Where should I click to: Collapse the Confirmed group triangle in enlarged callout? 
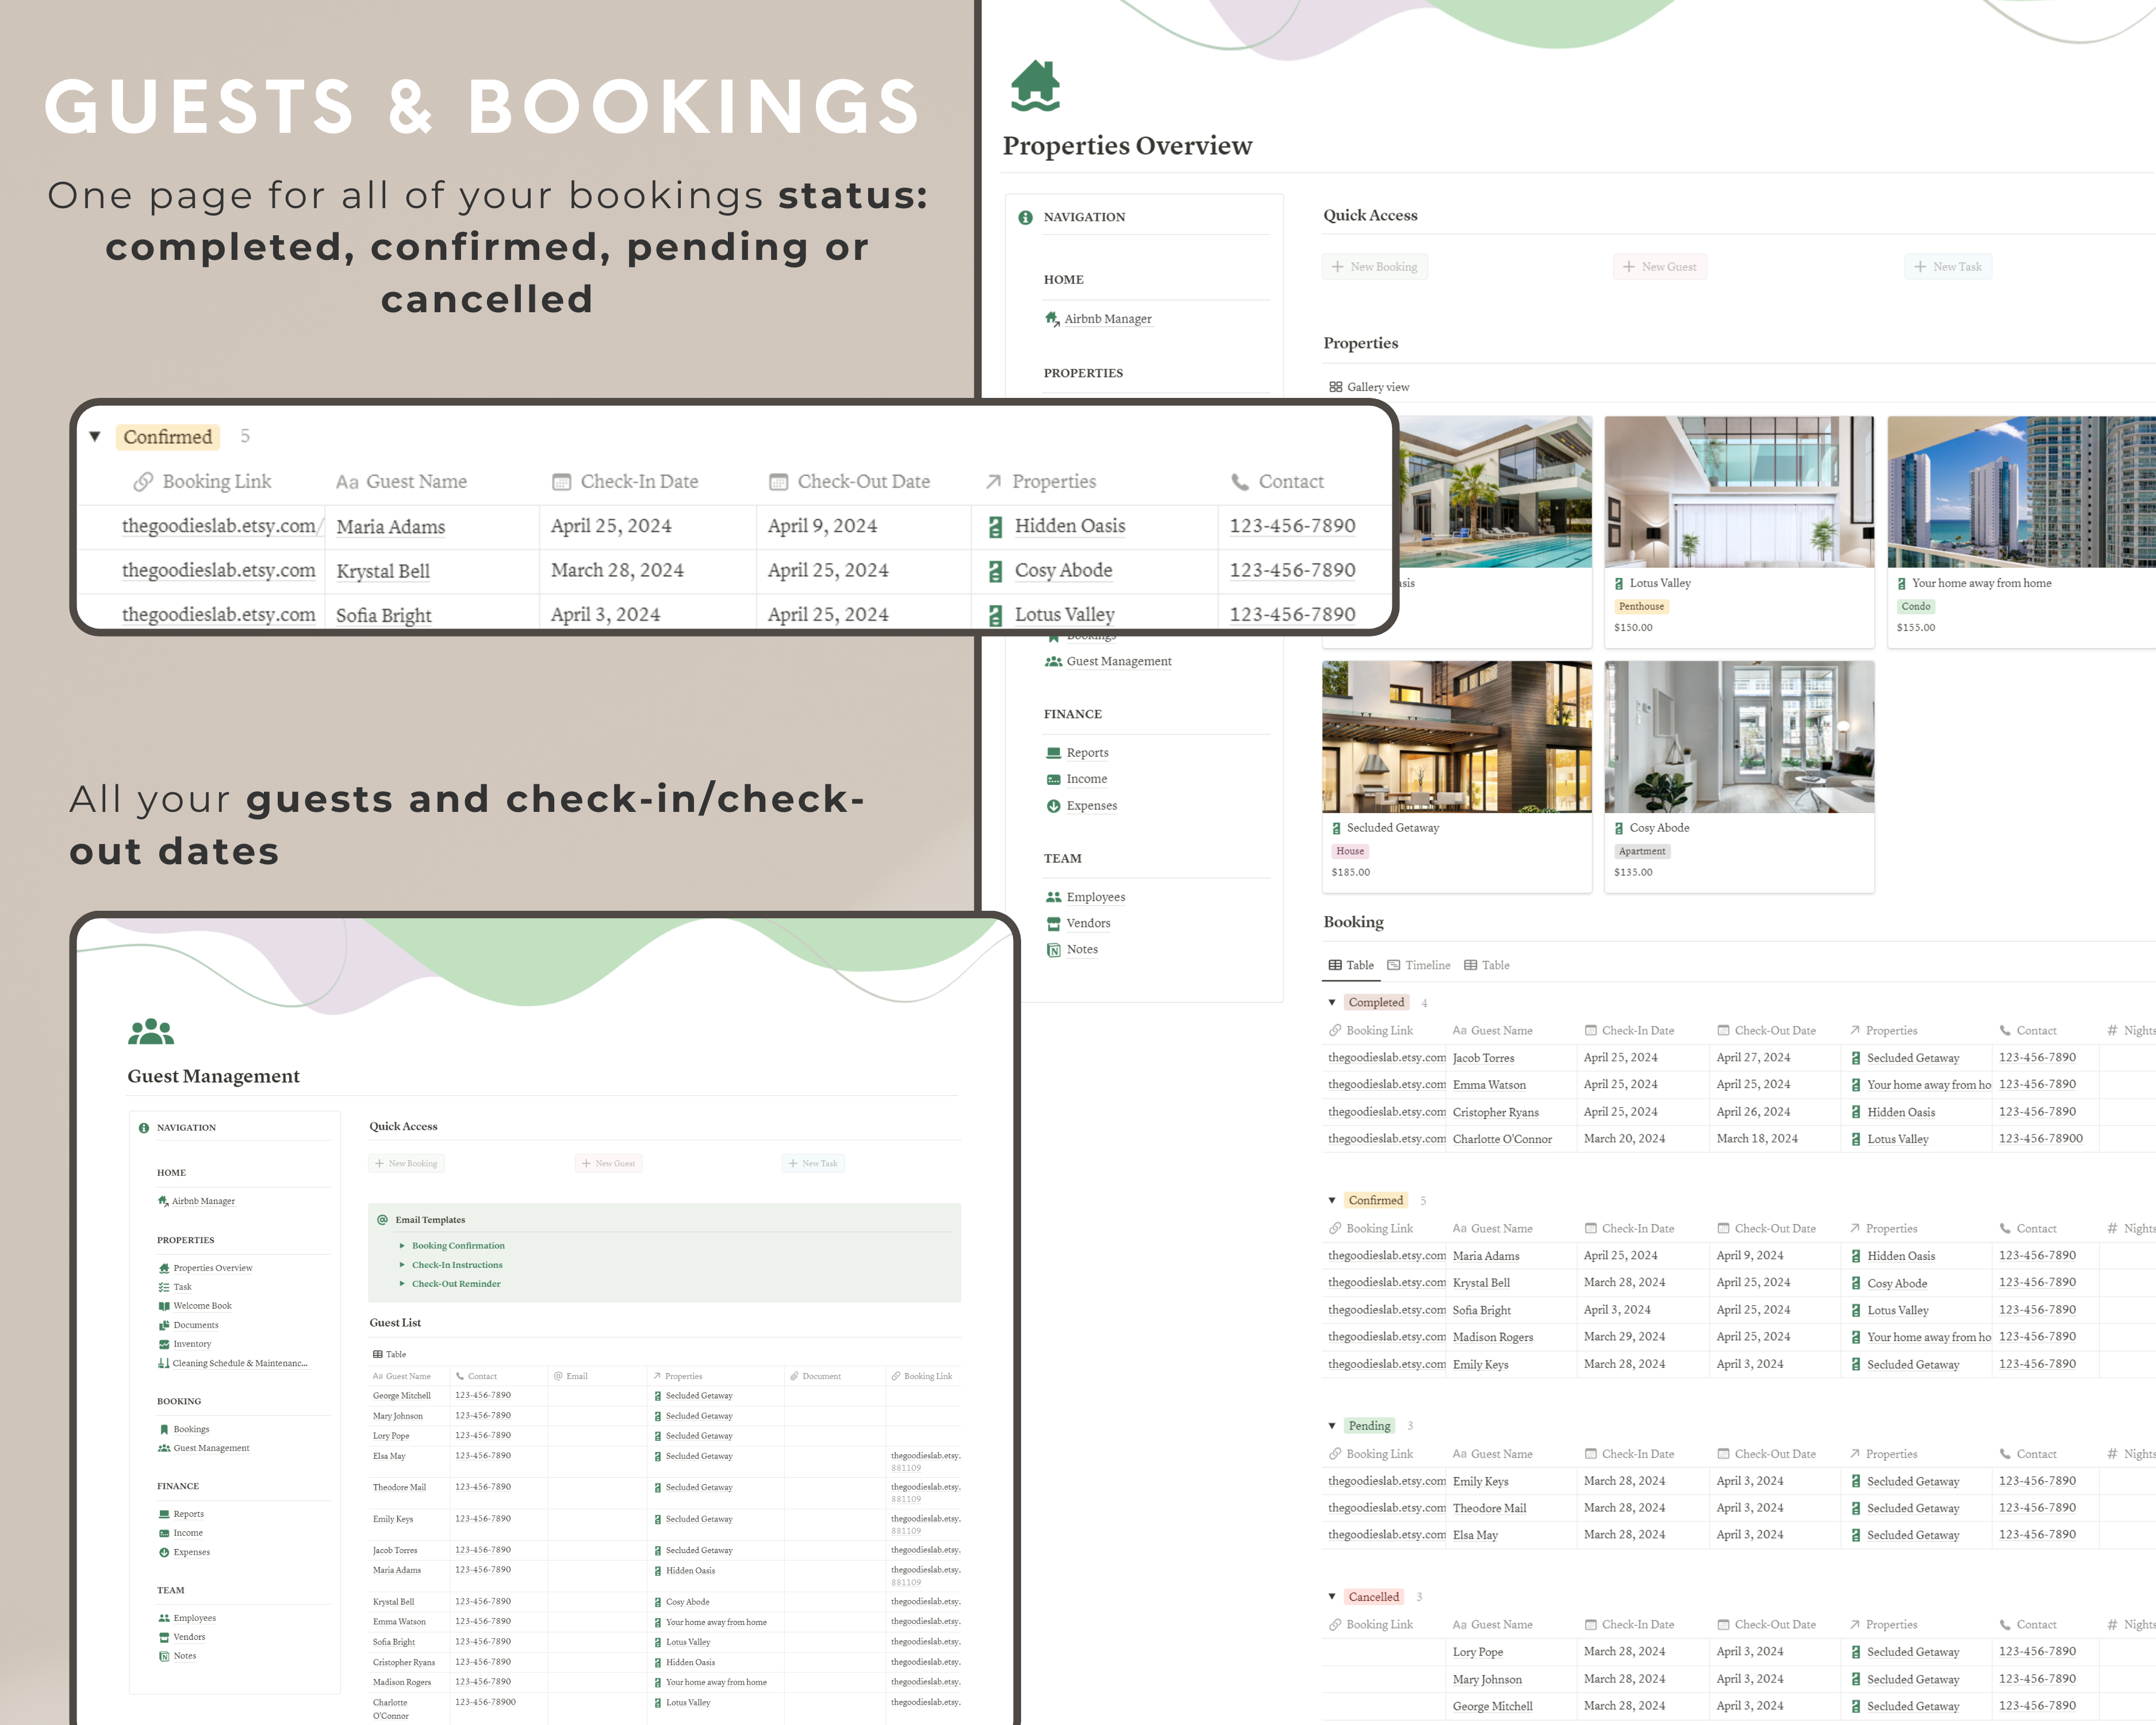[x=95, y=436]
